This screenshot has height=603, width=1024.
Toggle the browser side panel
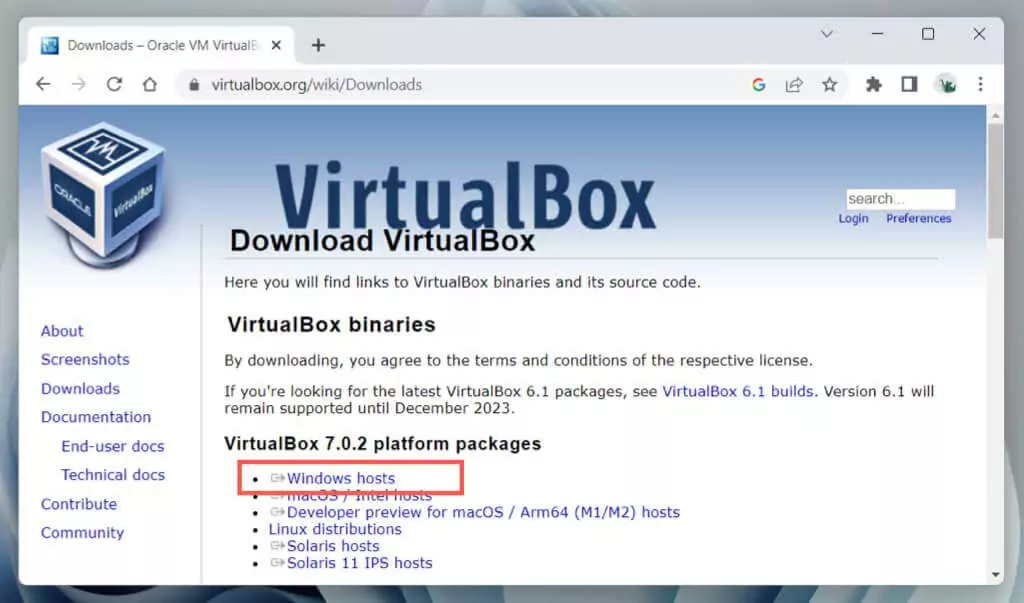pos(909,84)
